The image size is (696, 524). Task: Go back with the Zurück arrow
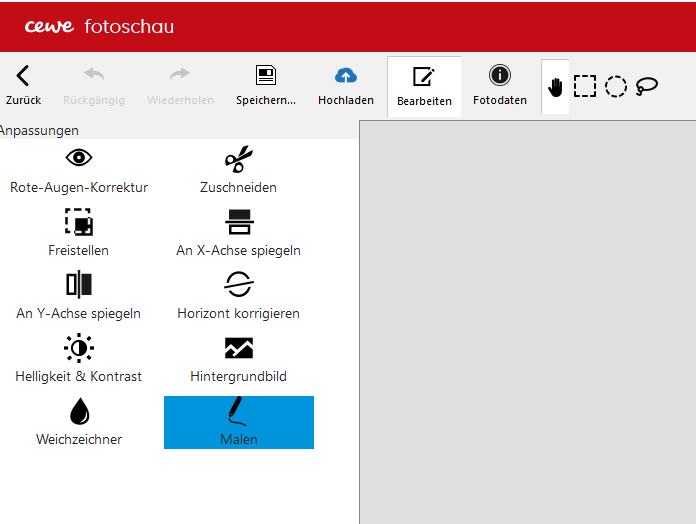coord(23,85)
